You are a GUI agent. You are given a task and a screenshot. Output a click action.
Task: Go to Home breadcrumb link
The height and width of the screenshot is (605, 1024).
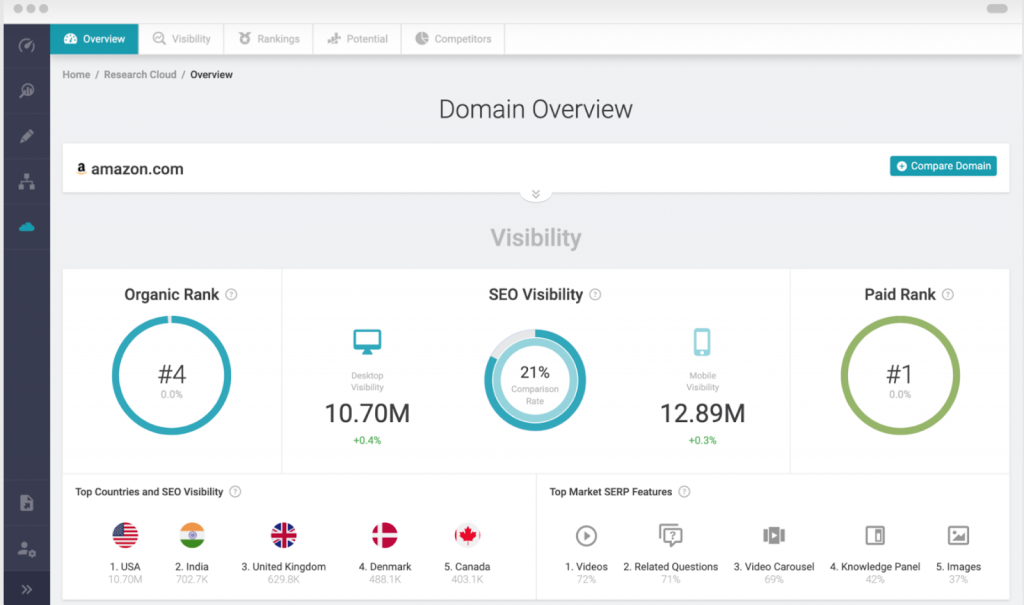76,74
